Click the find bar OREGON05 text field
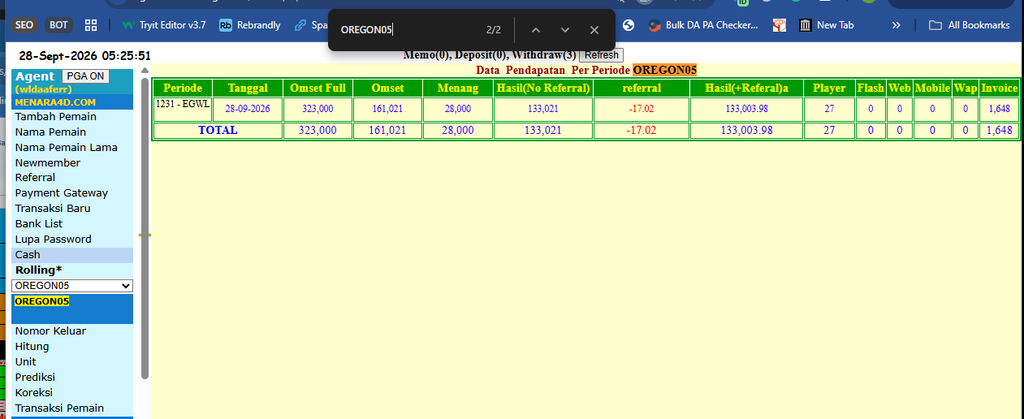1024x419 pixels. (x=408, y=30)
